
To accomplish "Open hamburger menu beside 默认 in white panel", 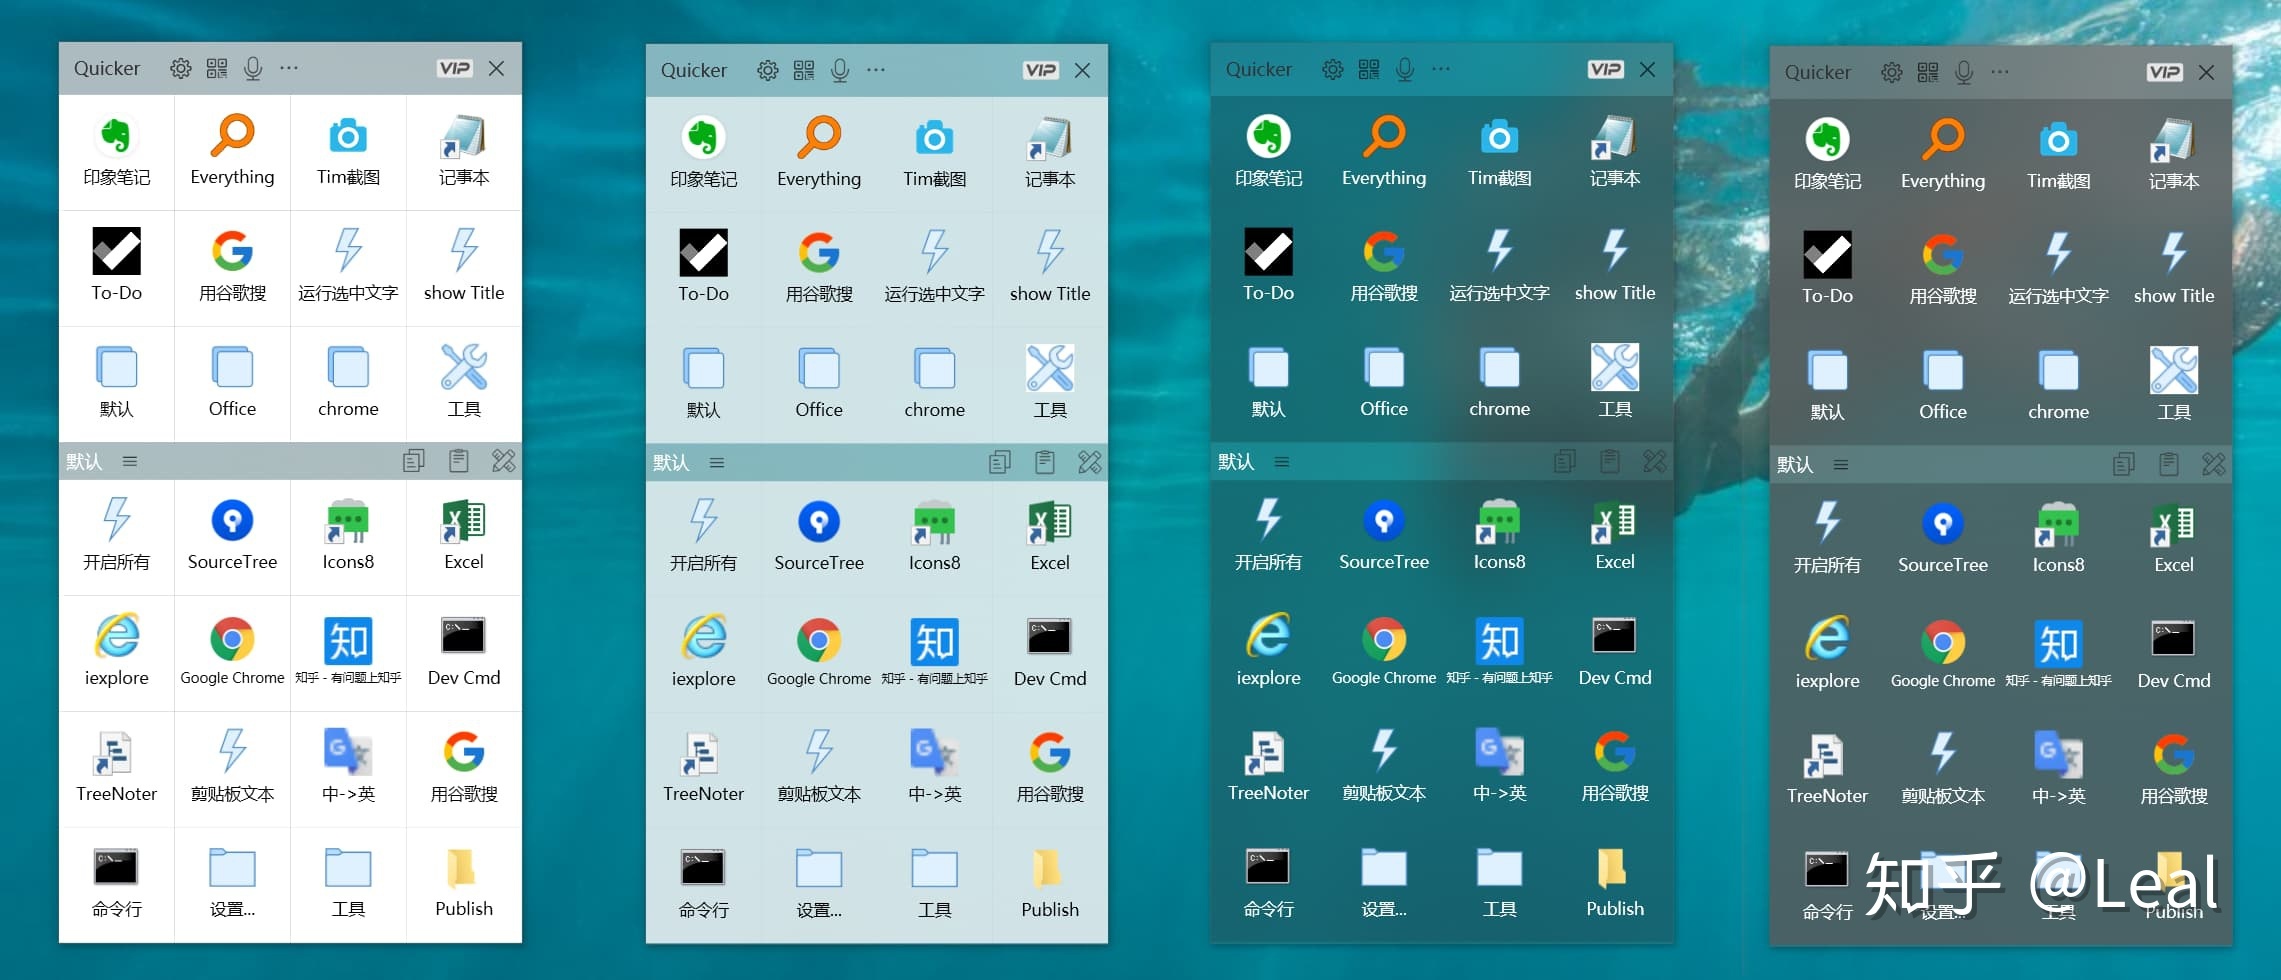I will point(130,461).
